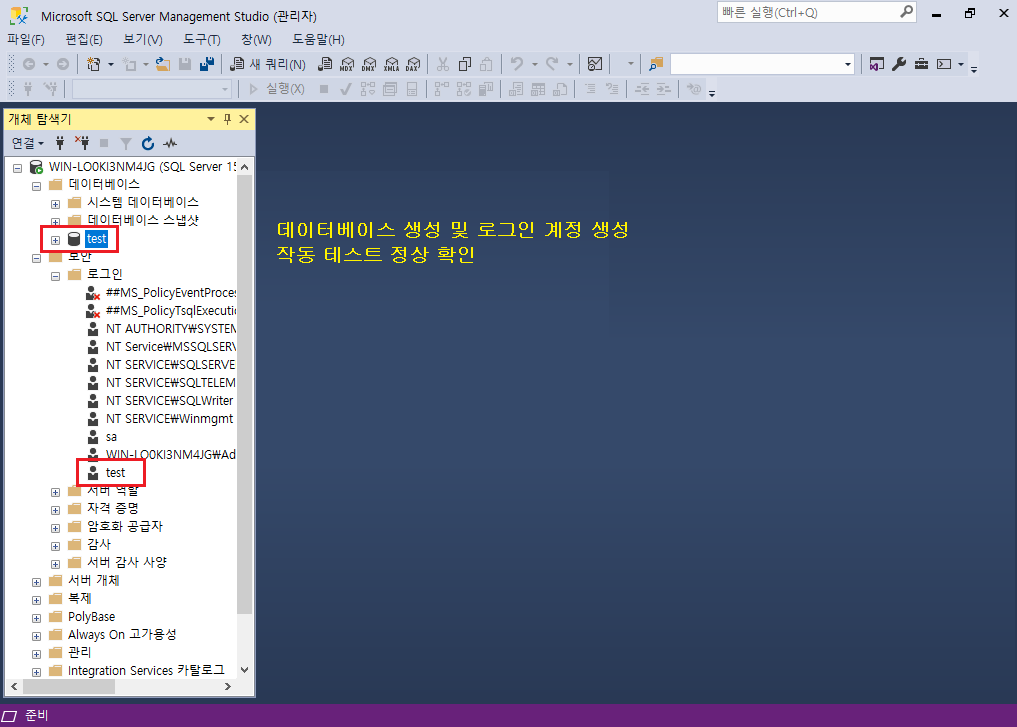Expand the 감사 folder
Viewport: 1017px width, 727px height.
(55, 547)
